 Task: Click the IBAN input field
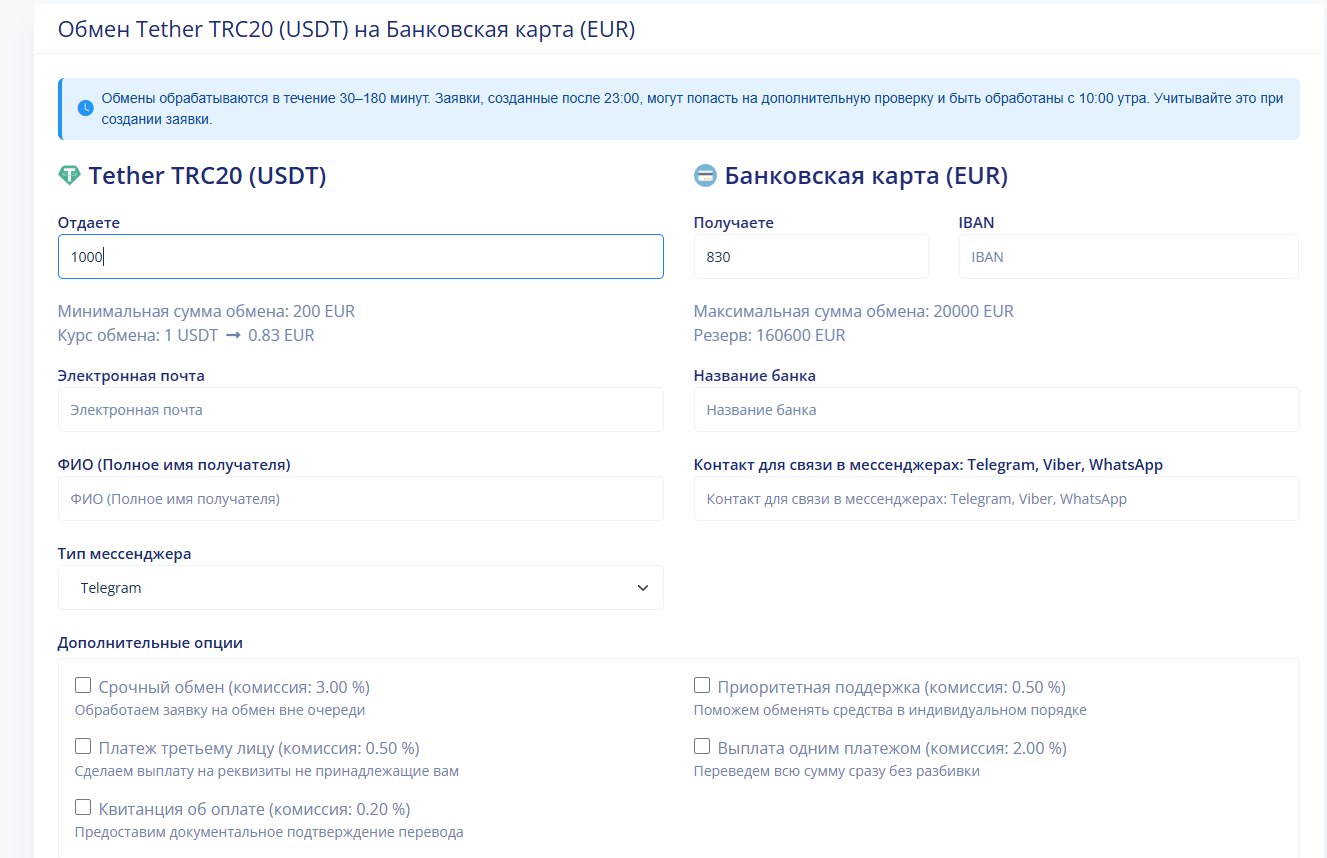coord(1128,257)
